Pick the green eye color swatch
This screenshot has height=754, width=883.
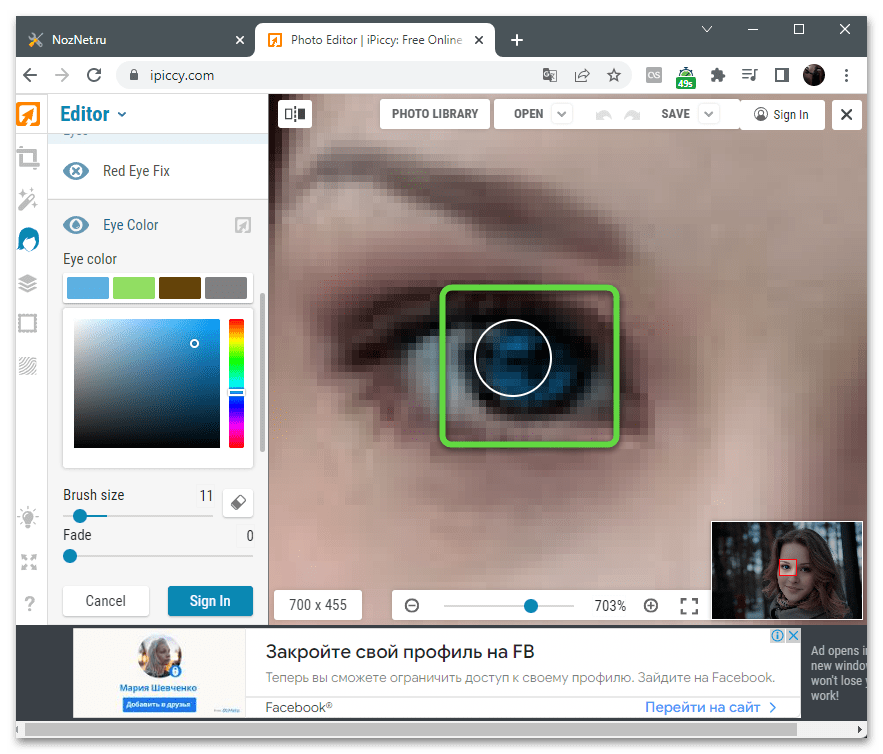point(134,288)
